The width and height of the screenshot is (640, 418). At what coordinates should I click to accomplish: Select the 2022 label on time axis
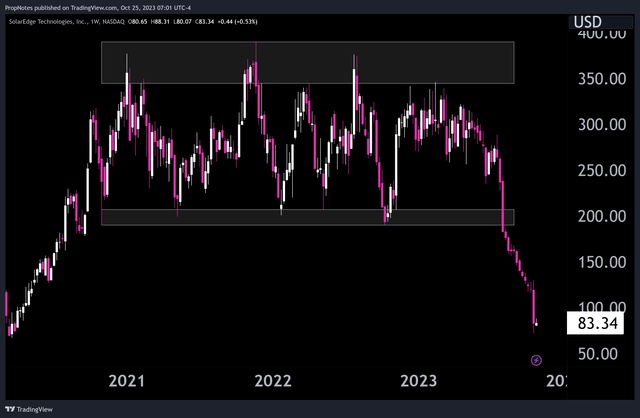273,381
